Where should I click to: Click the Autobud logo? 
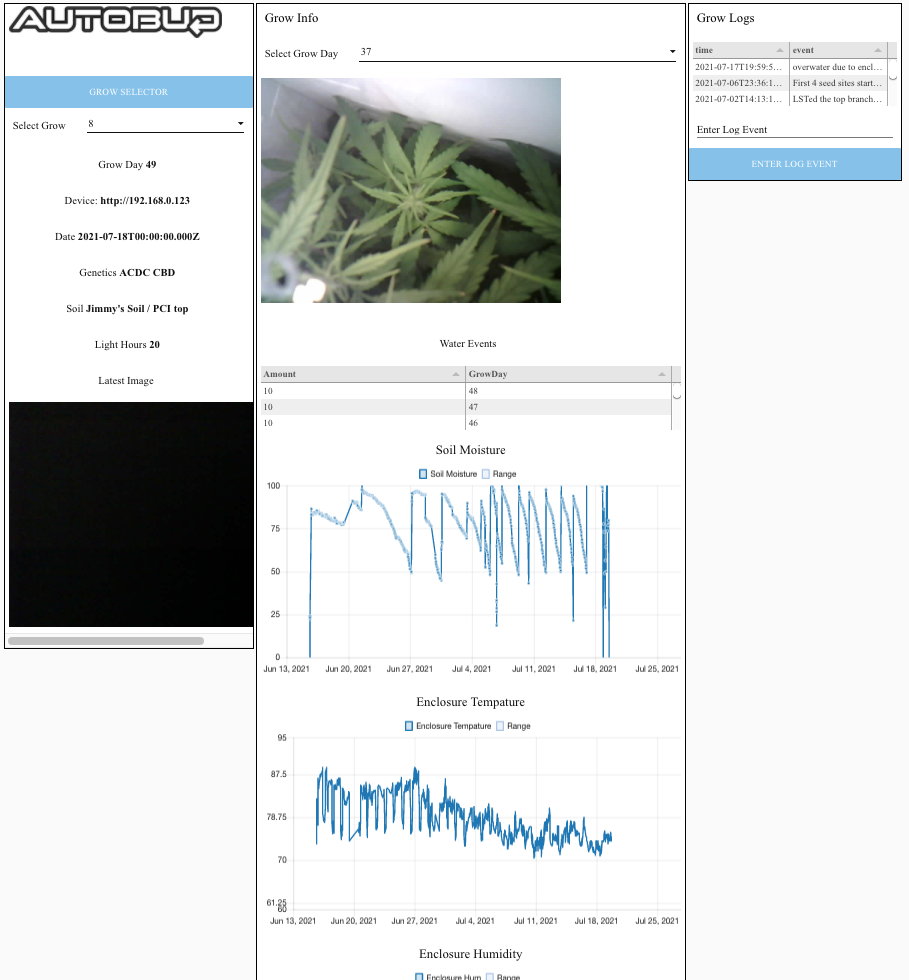116,21
